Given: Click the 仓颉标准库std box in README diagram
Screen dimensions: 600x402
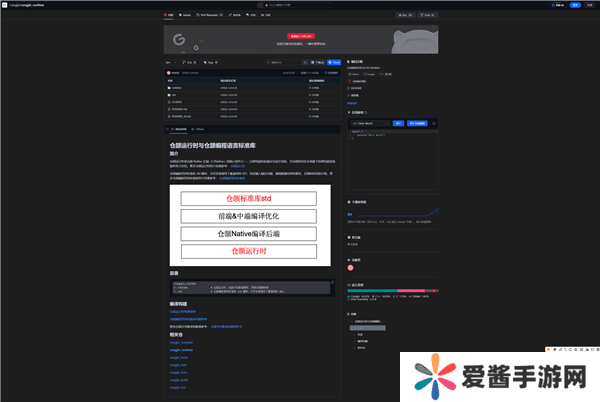Looking at the screenshot, I should tap(249, 198).
